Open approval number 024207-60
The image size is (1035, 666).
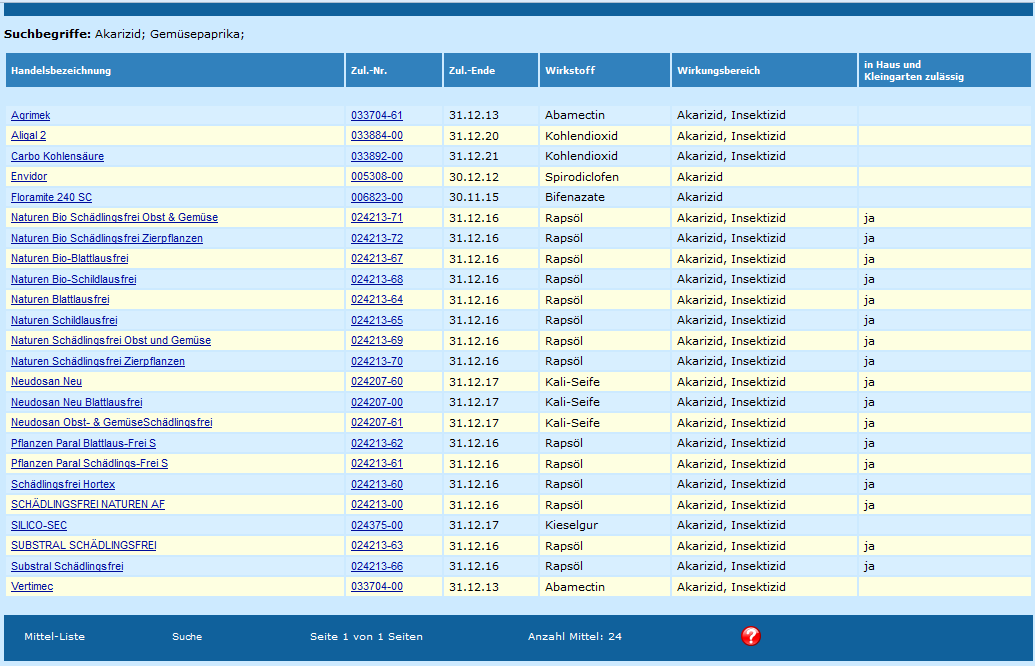pos(377,381)
